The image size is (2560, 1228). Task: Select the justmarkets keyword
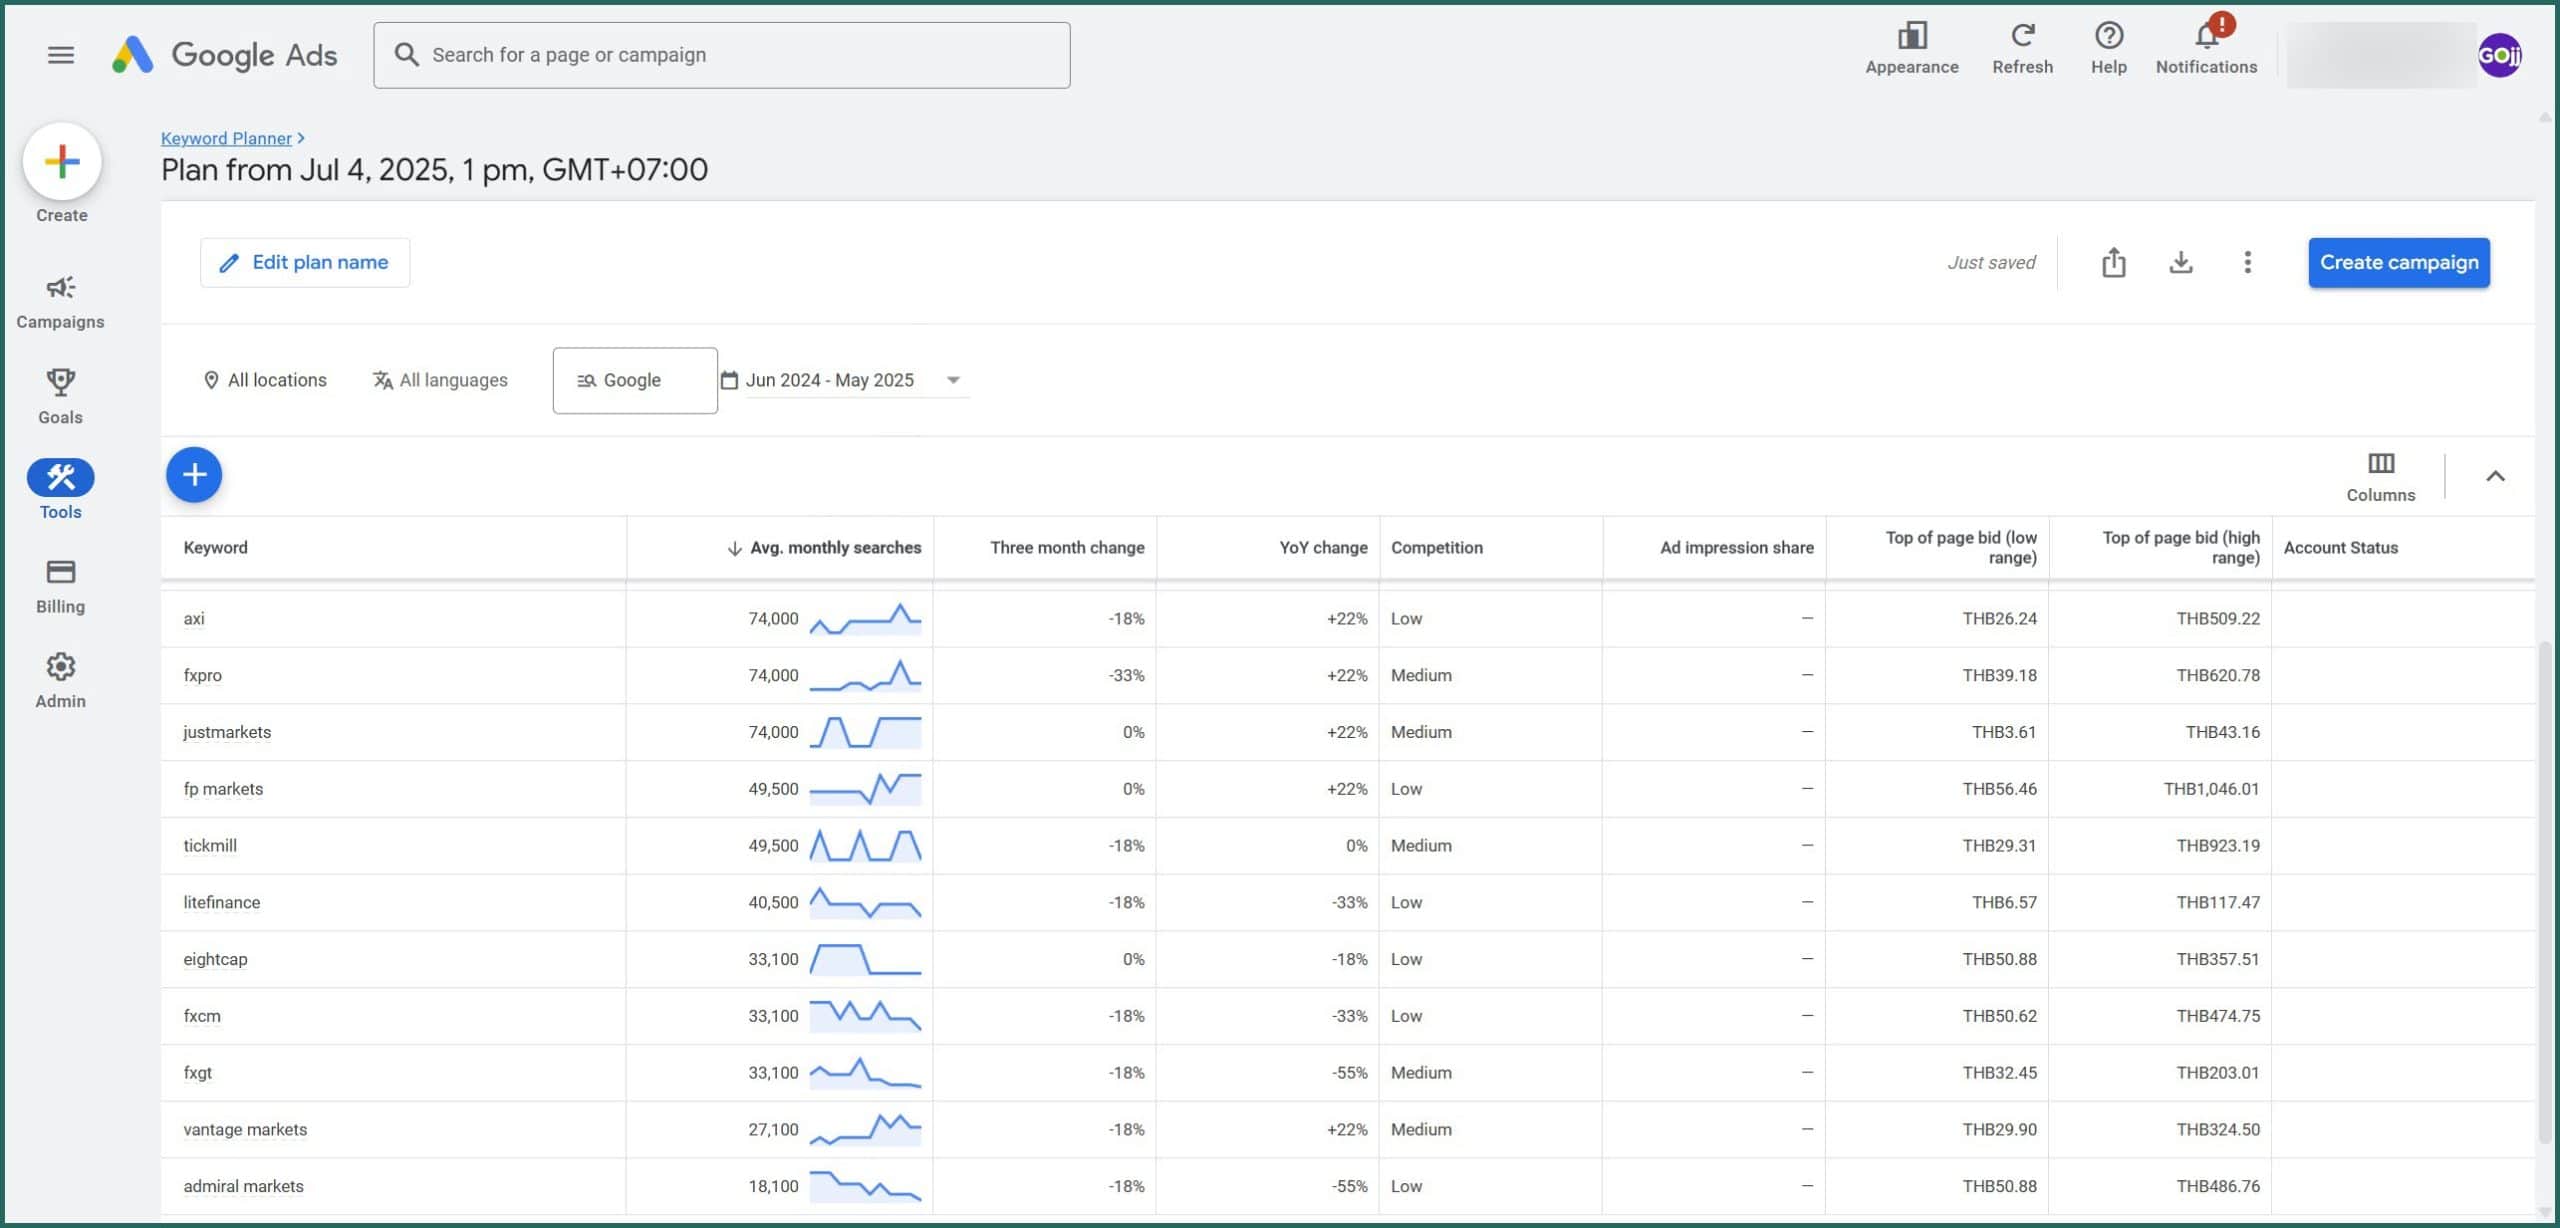pyautogui.click(x=227, y=733)
